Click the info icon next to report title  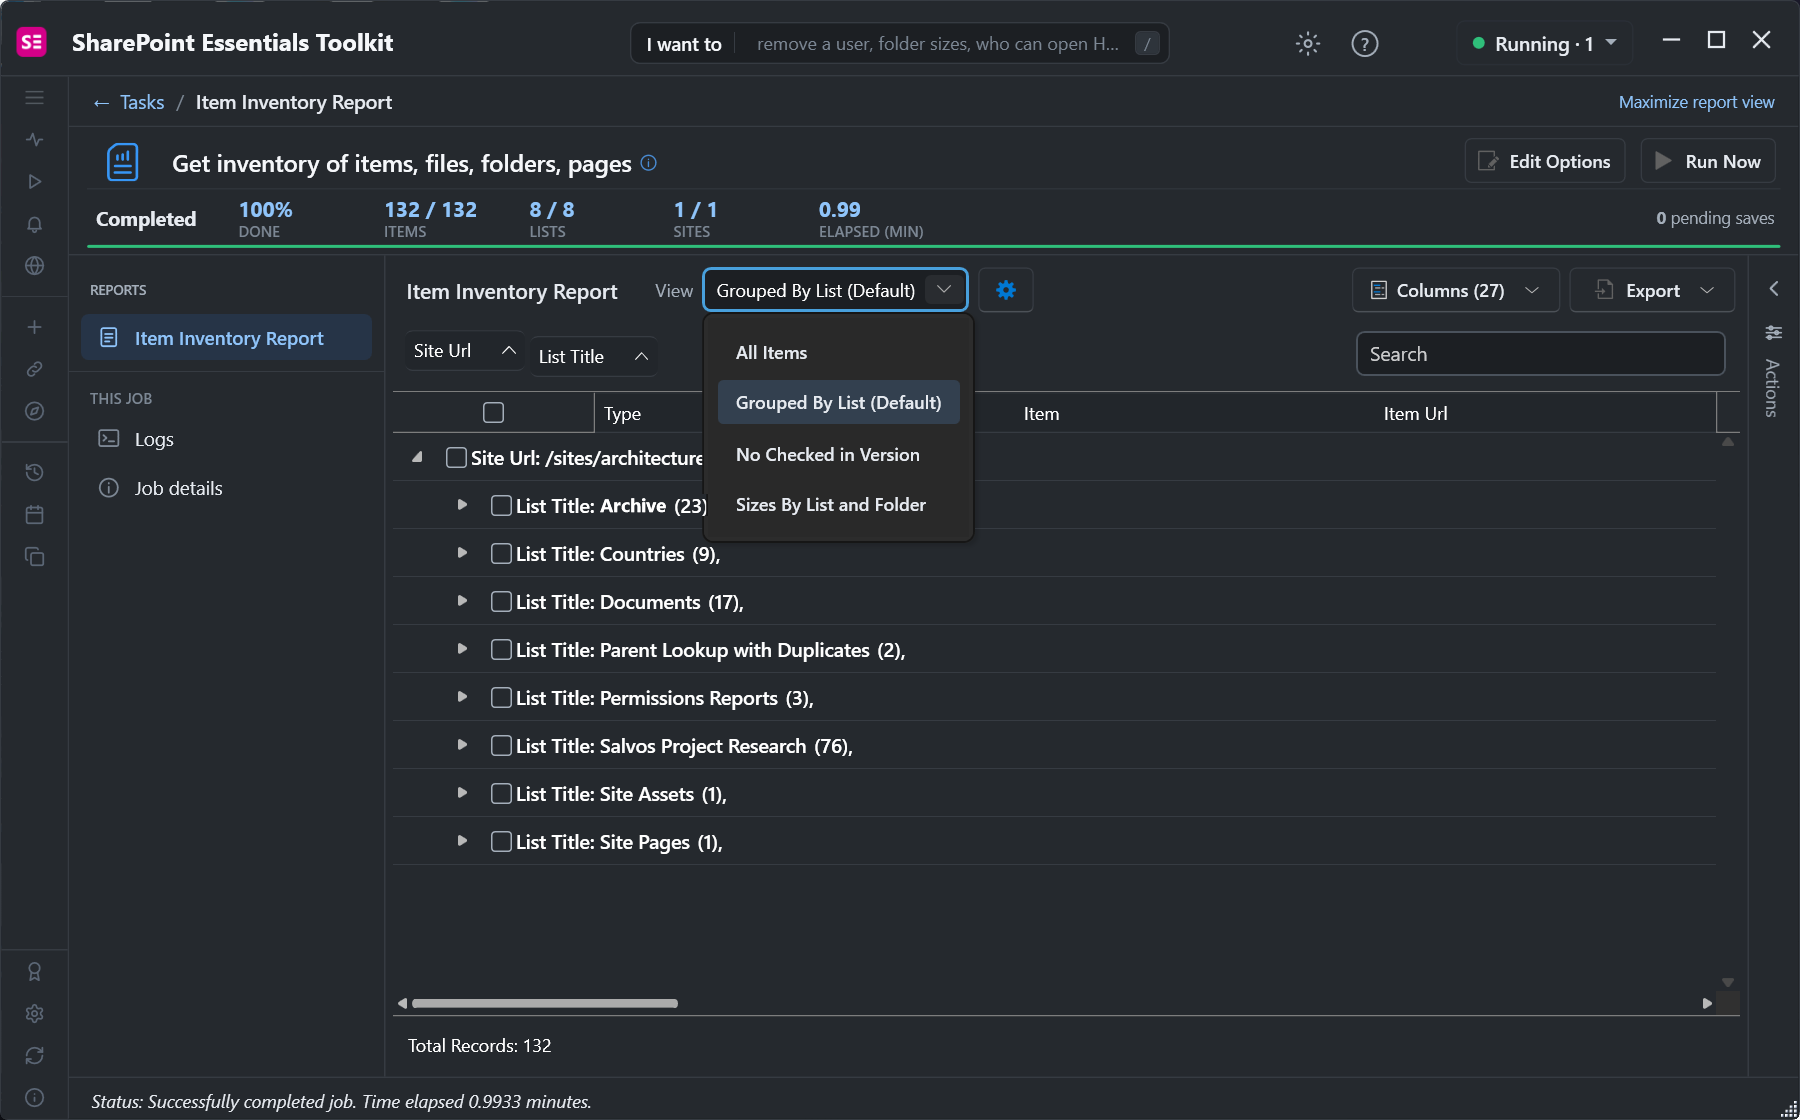pos(648,163)
